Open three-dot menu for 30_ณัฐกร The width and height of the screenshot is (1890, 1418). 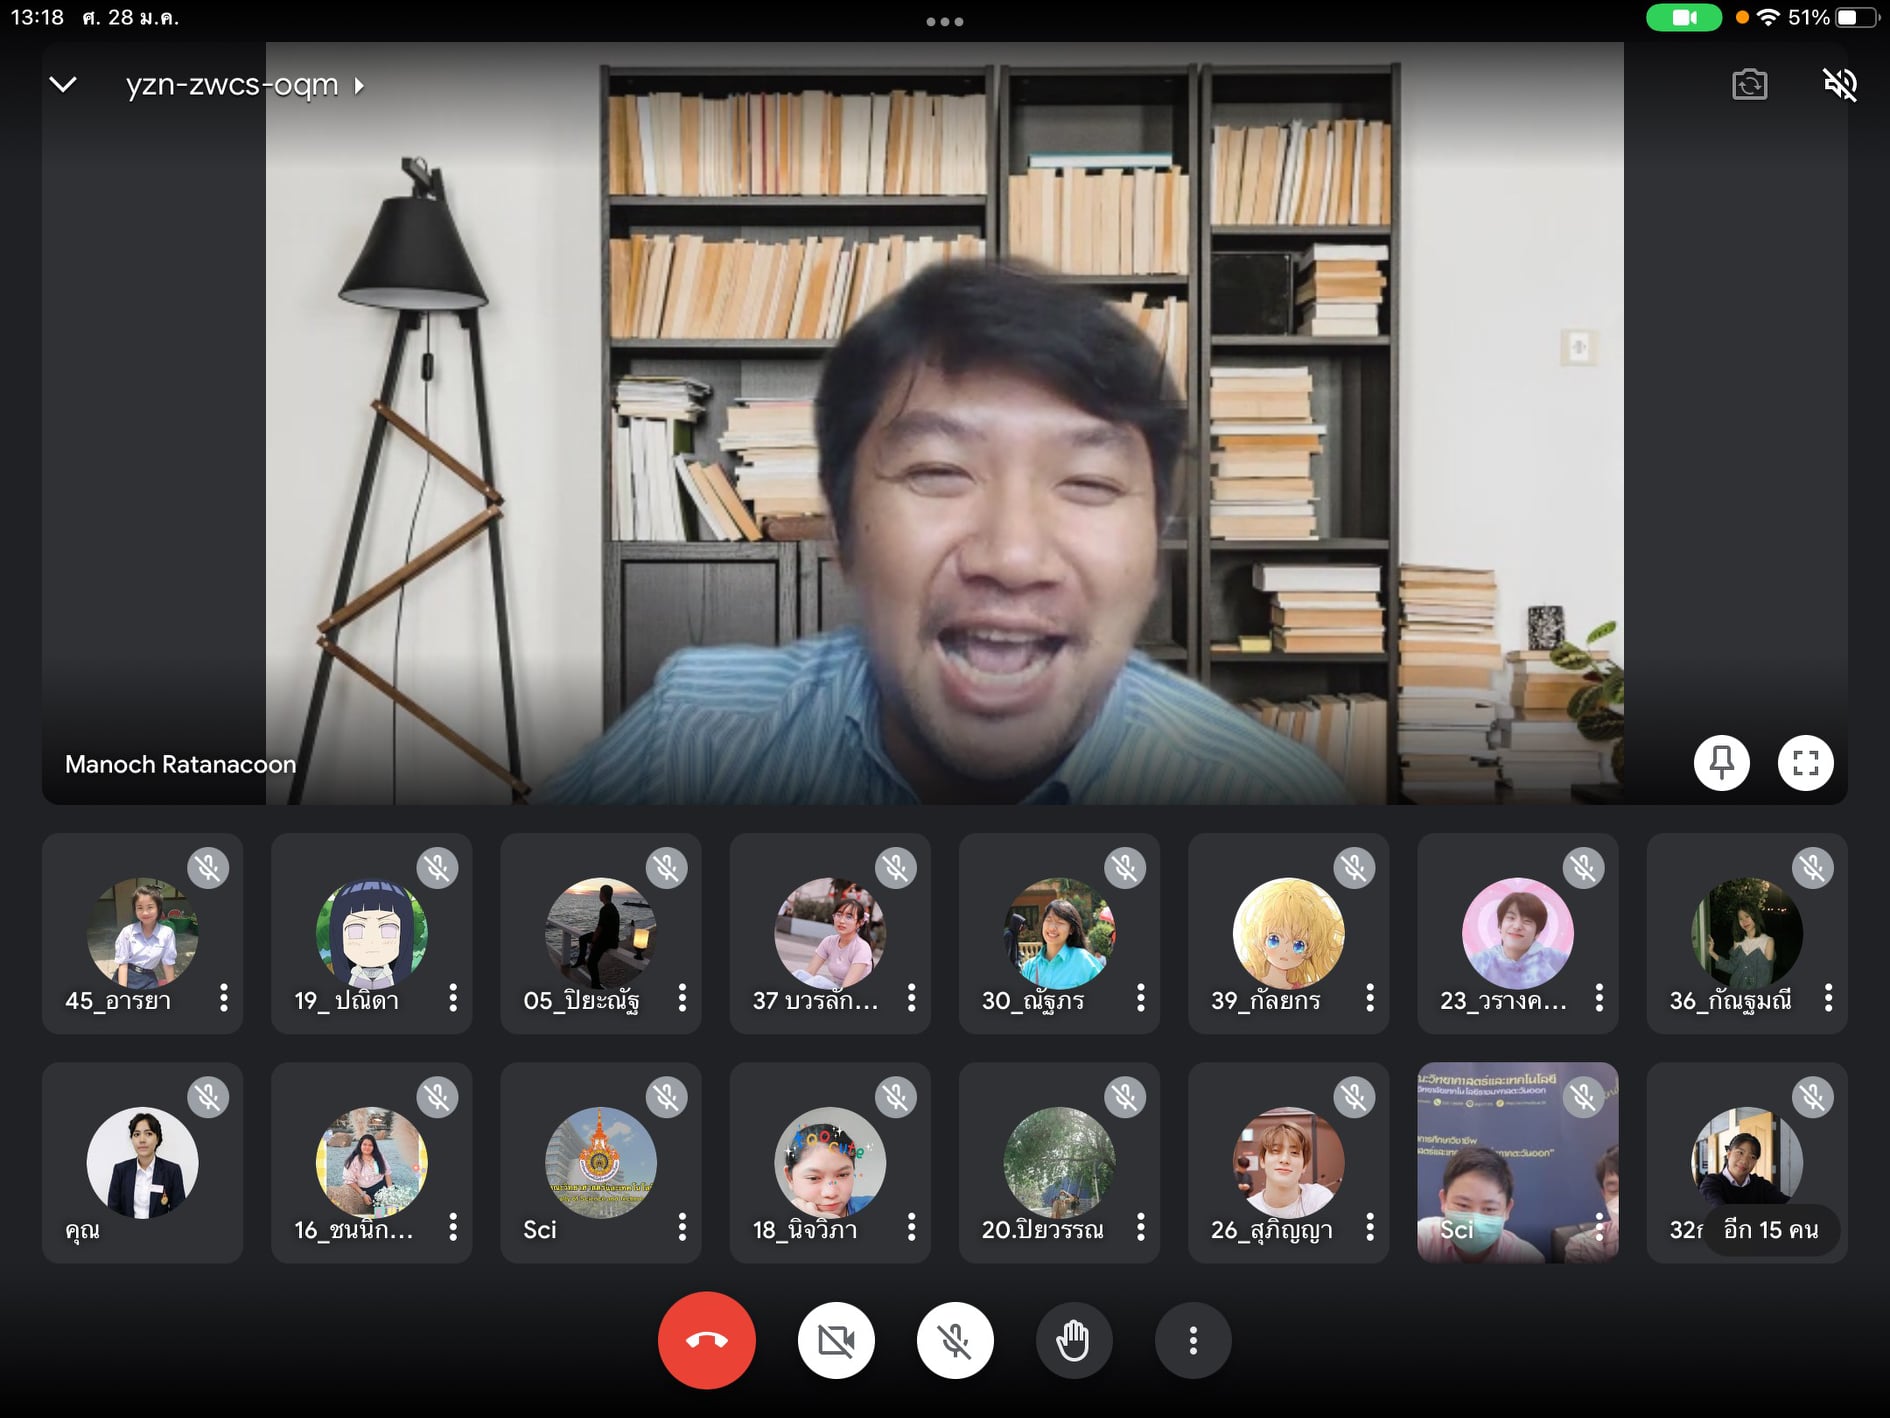point(1140,998)
